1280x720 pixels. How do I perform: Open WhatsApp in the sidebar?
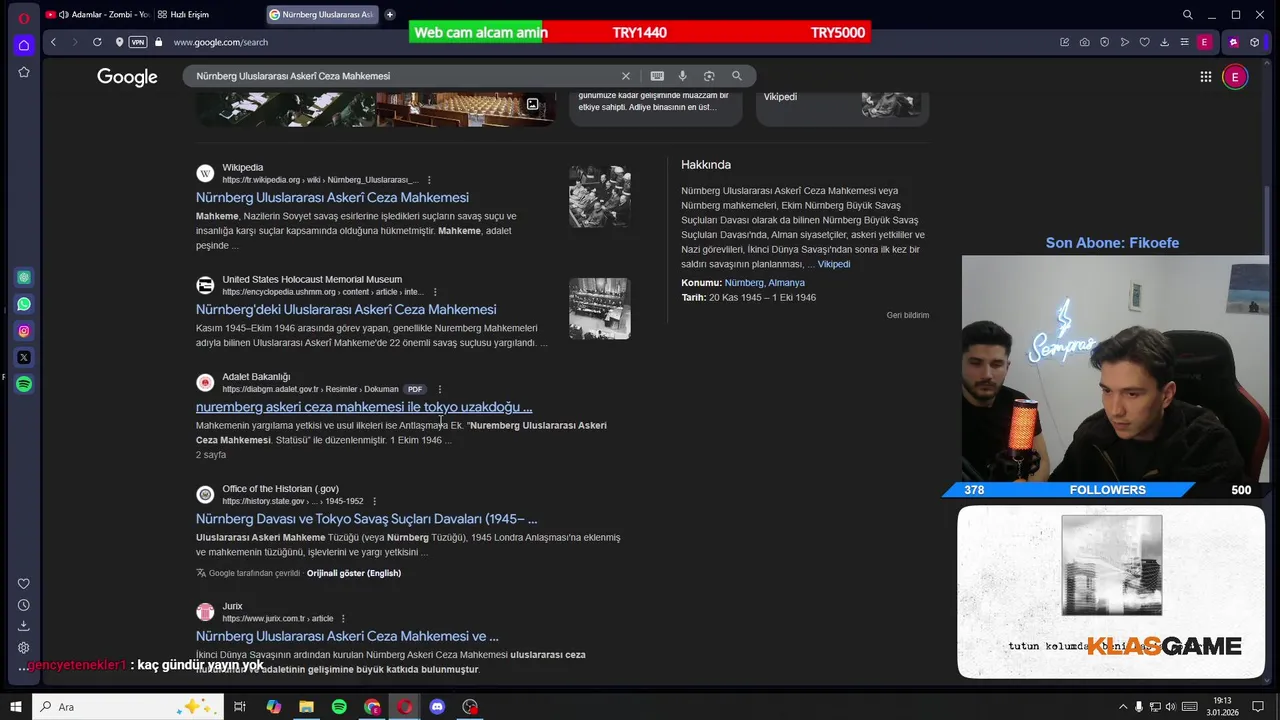click(x=24, y=304)
